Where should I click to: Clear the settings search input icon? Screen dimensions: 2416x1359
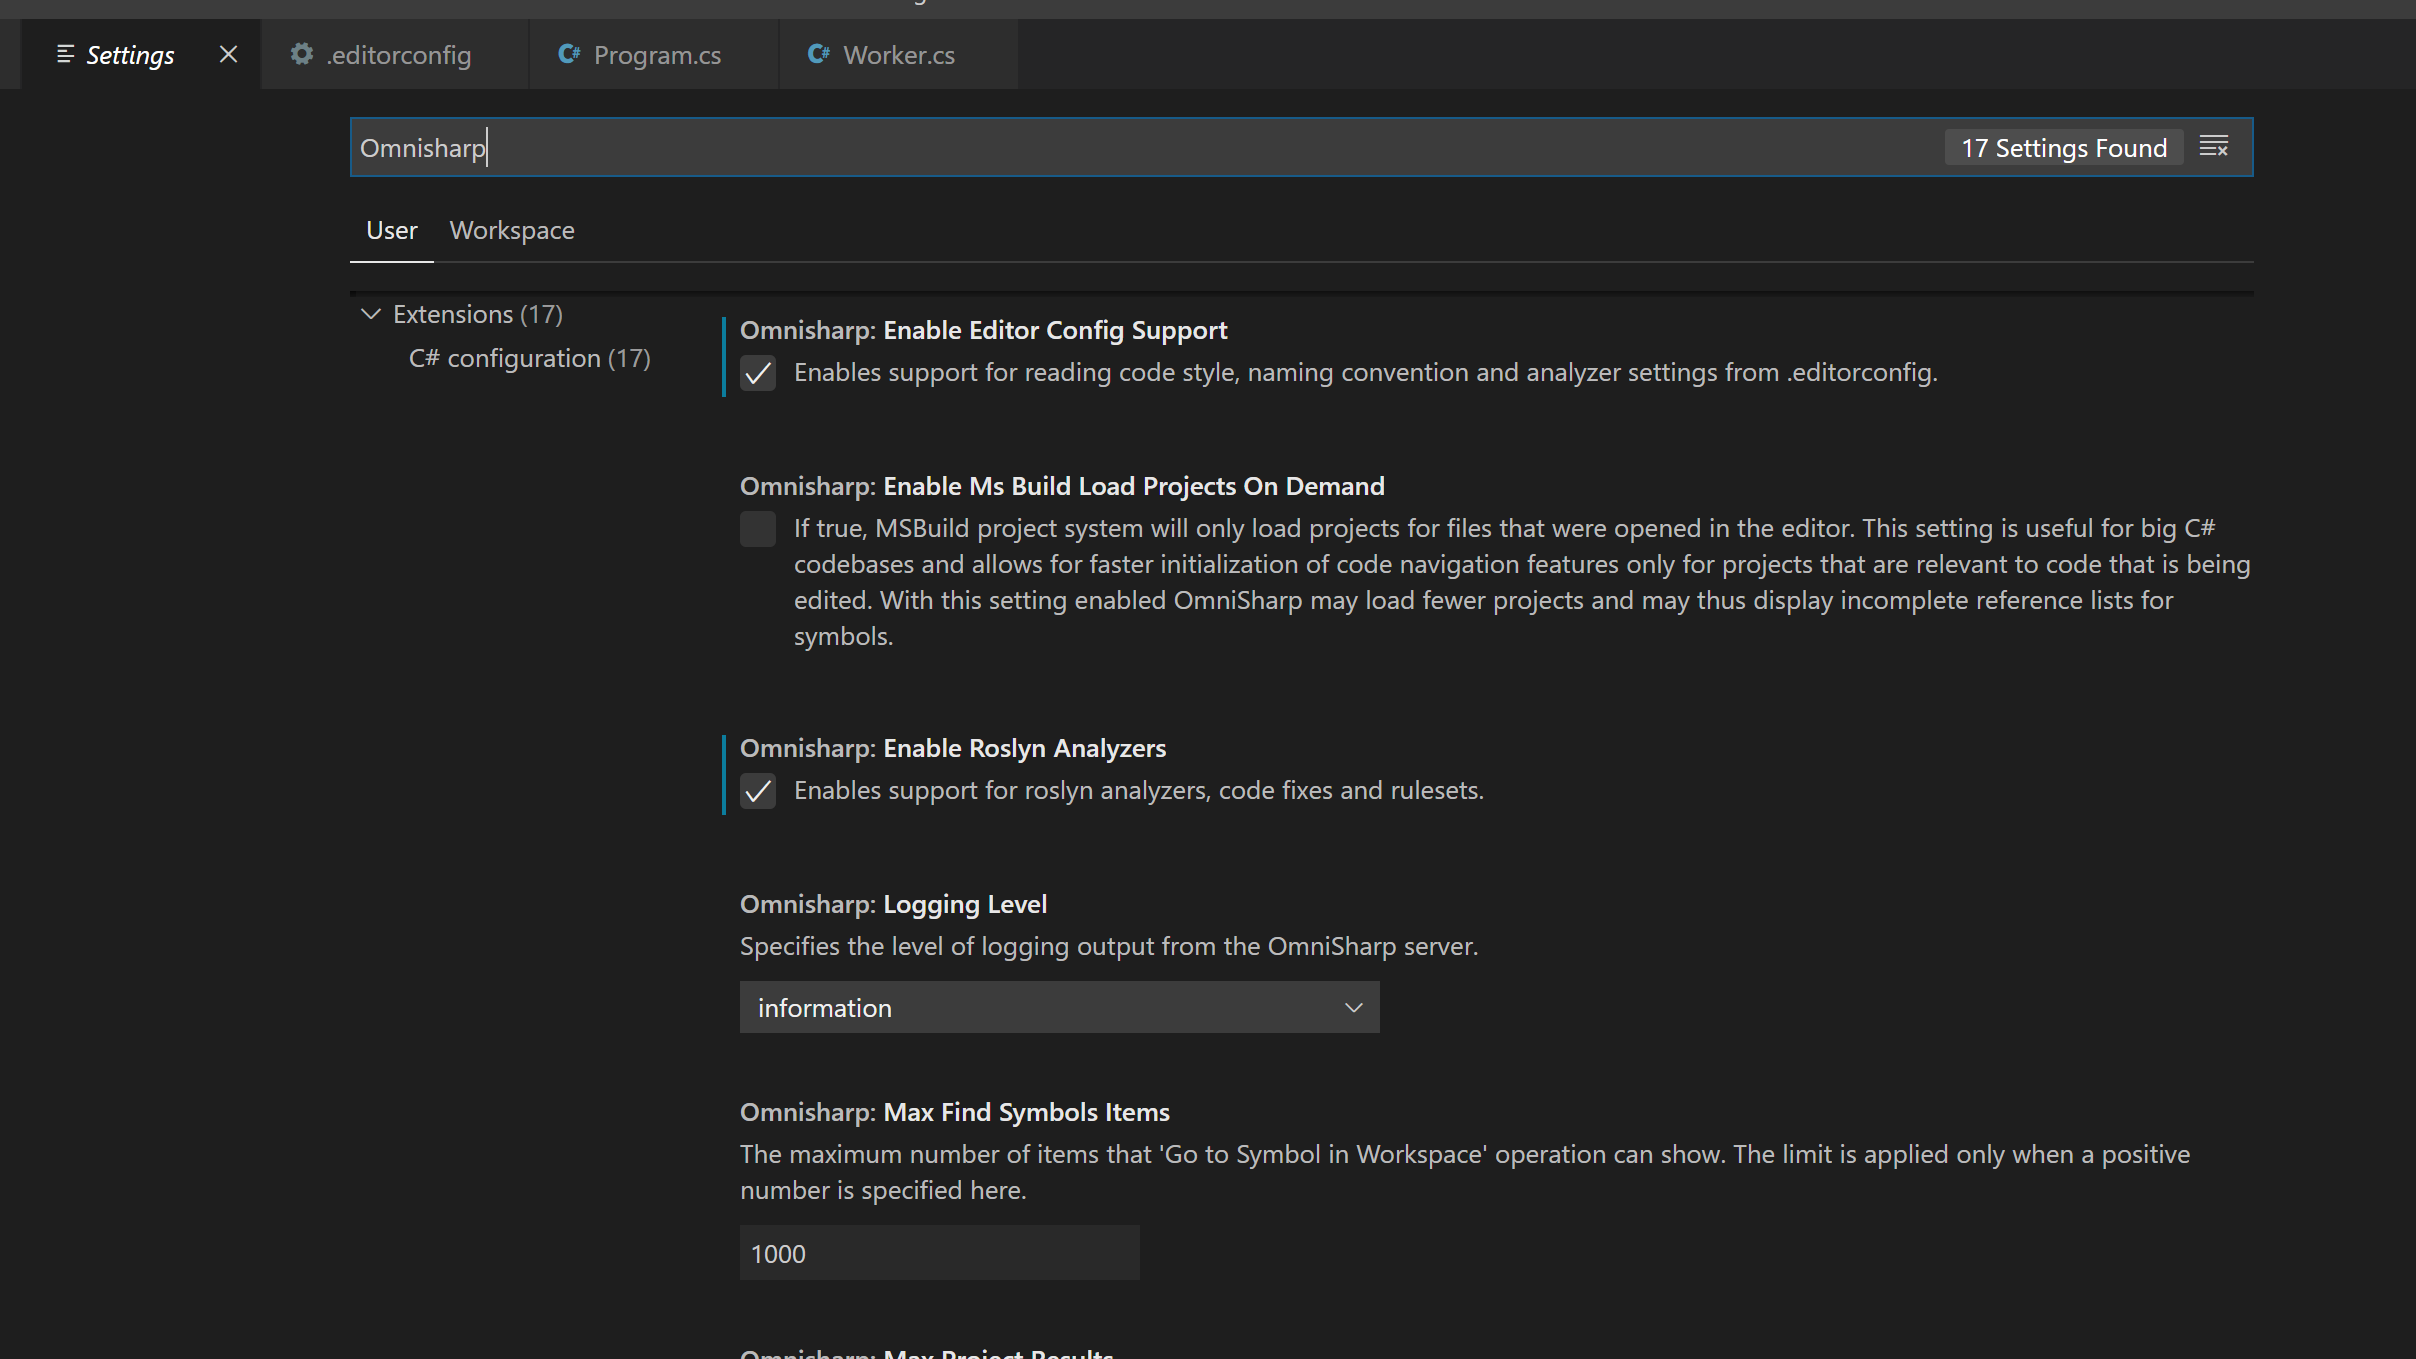(x=2214, y=147)
